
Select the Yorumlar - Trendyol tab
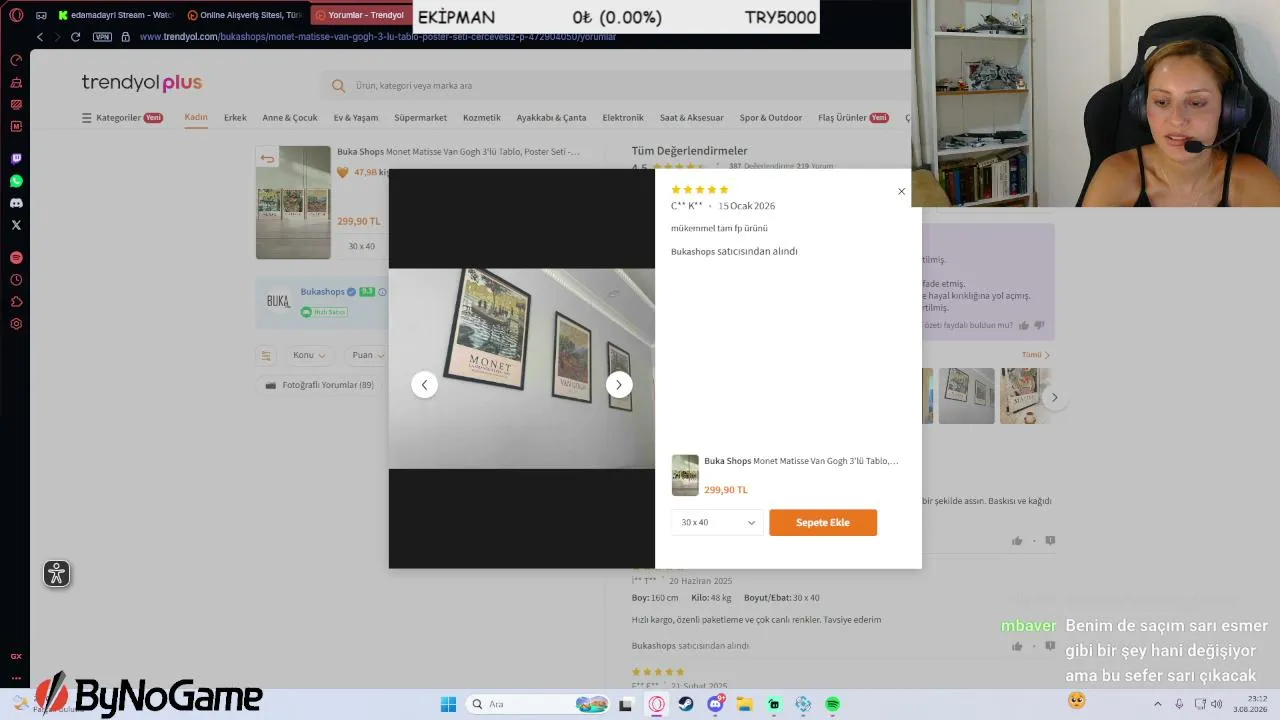coord(360,15)
